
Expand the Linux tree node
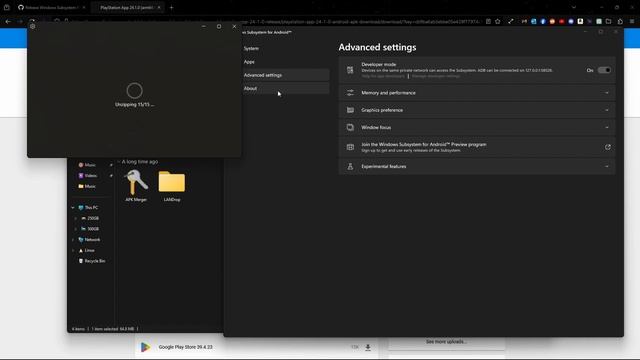click(73, 251)
